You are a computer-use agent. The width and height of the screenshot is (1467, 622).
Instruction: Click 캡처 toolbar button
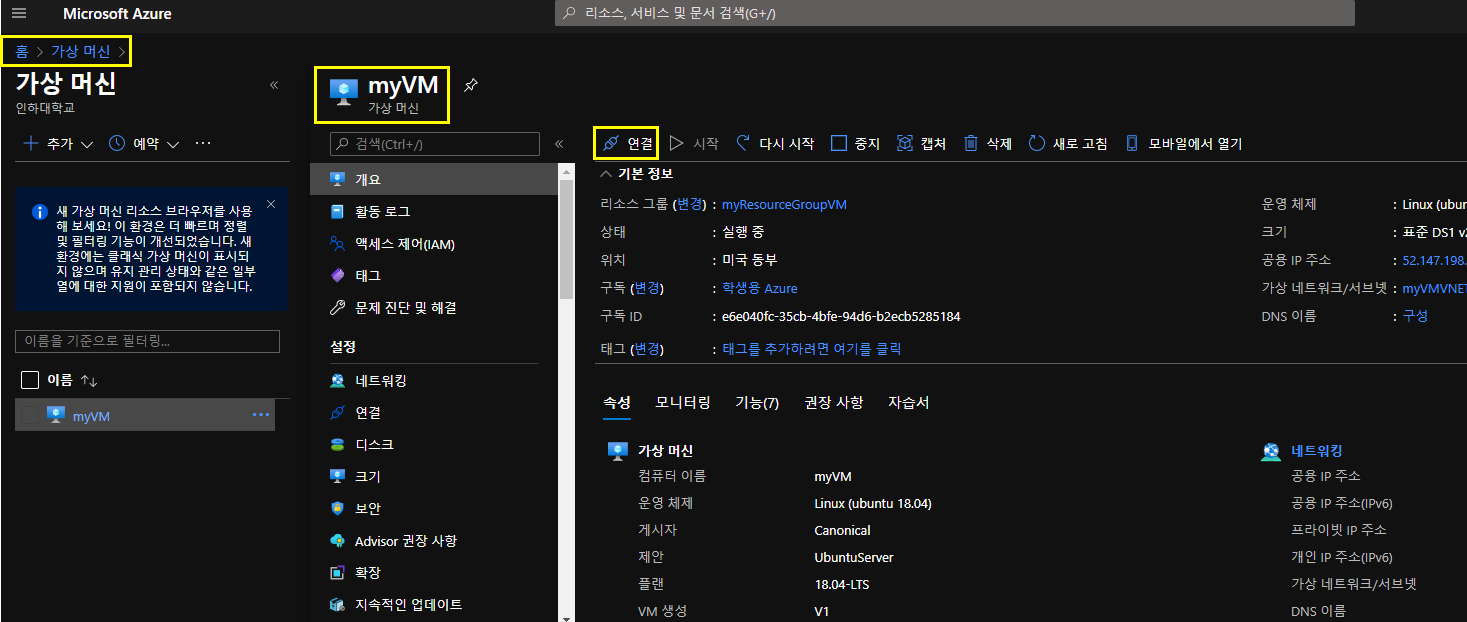tap(921, 144)
